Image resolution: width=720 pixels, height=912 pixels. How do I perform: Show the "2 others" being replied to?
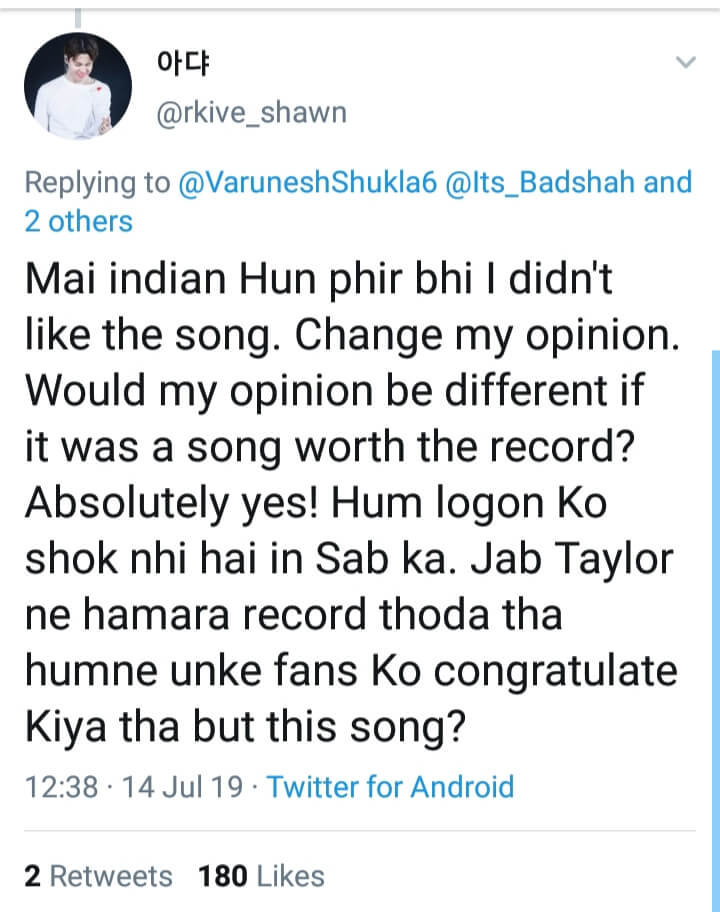(x=78, y=221)
